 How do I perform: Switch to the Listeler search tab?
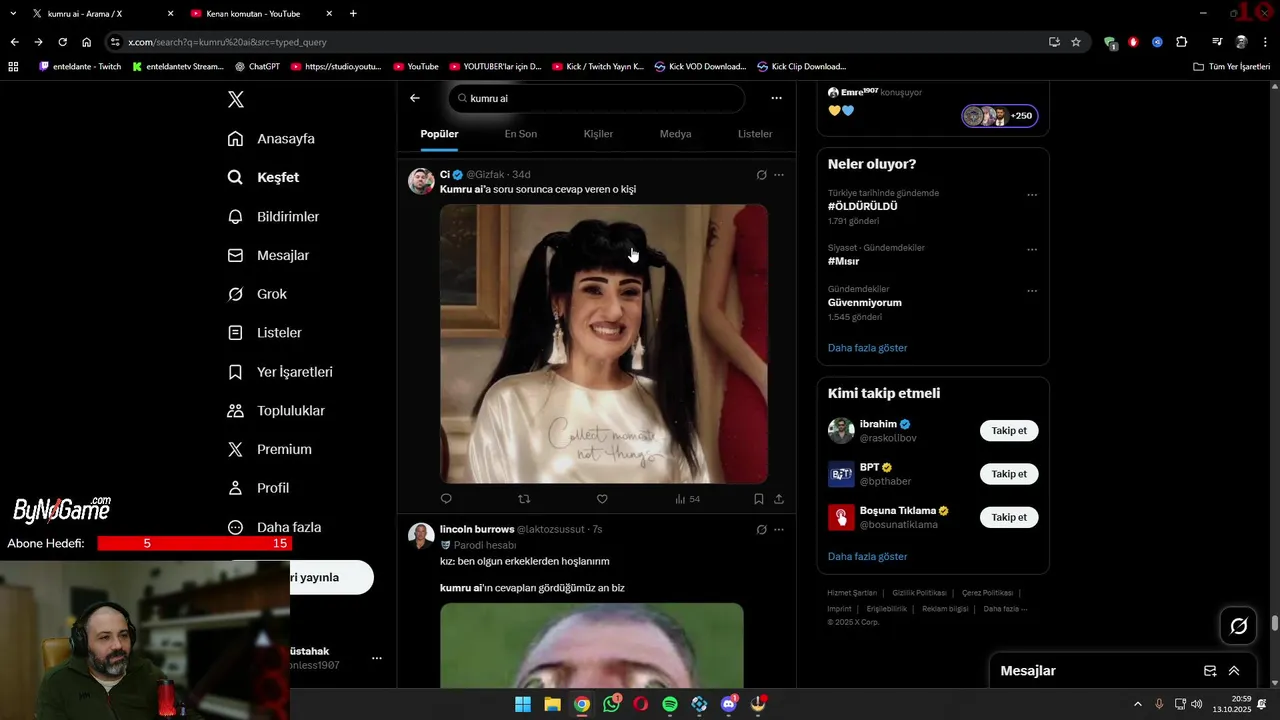[x=755, y=134]
